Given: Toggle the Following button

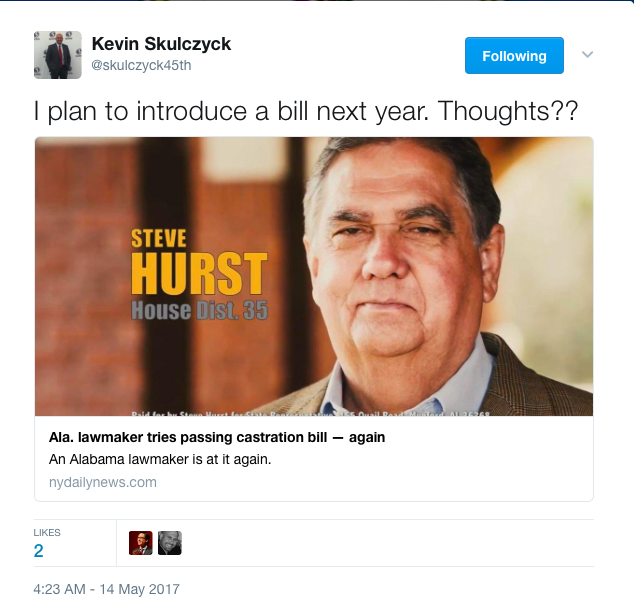Looking at the screenshot, I should coord(514,56).
